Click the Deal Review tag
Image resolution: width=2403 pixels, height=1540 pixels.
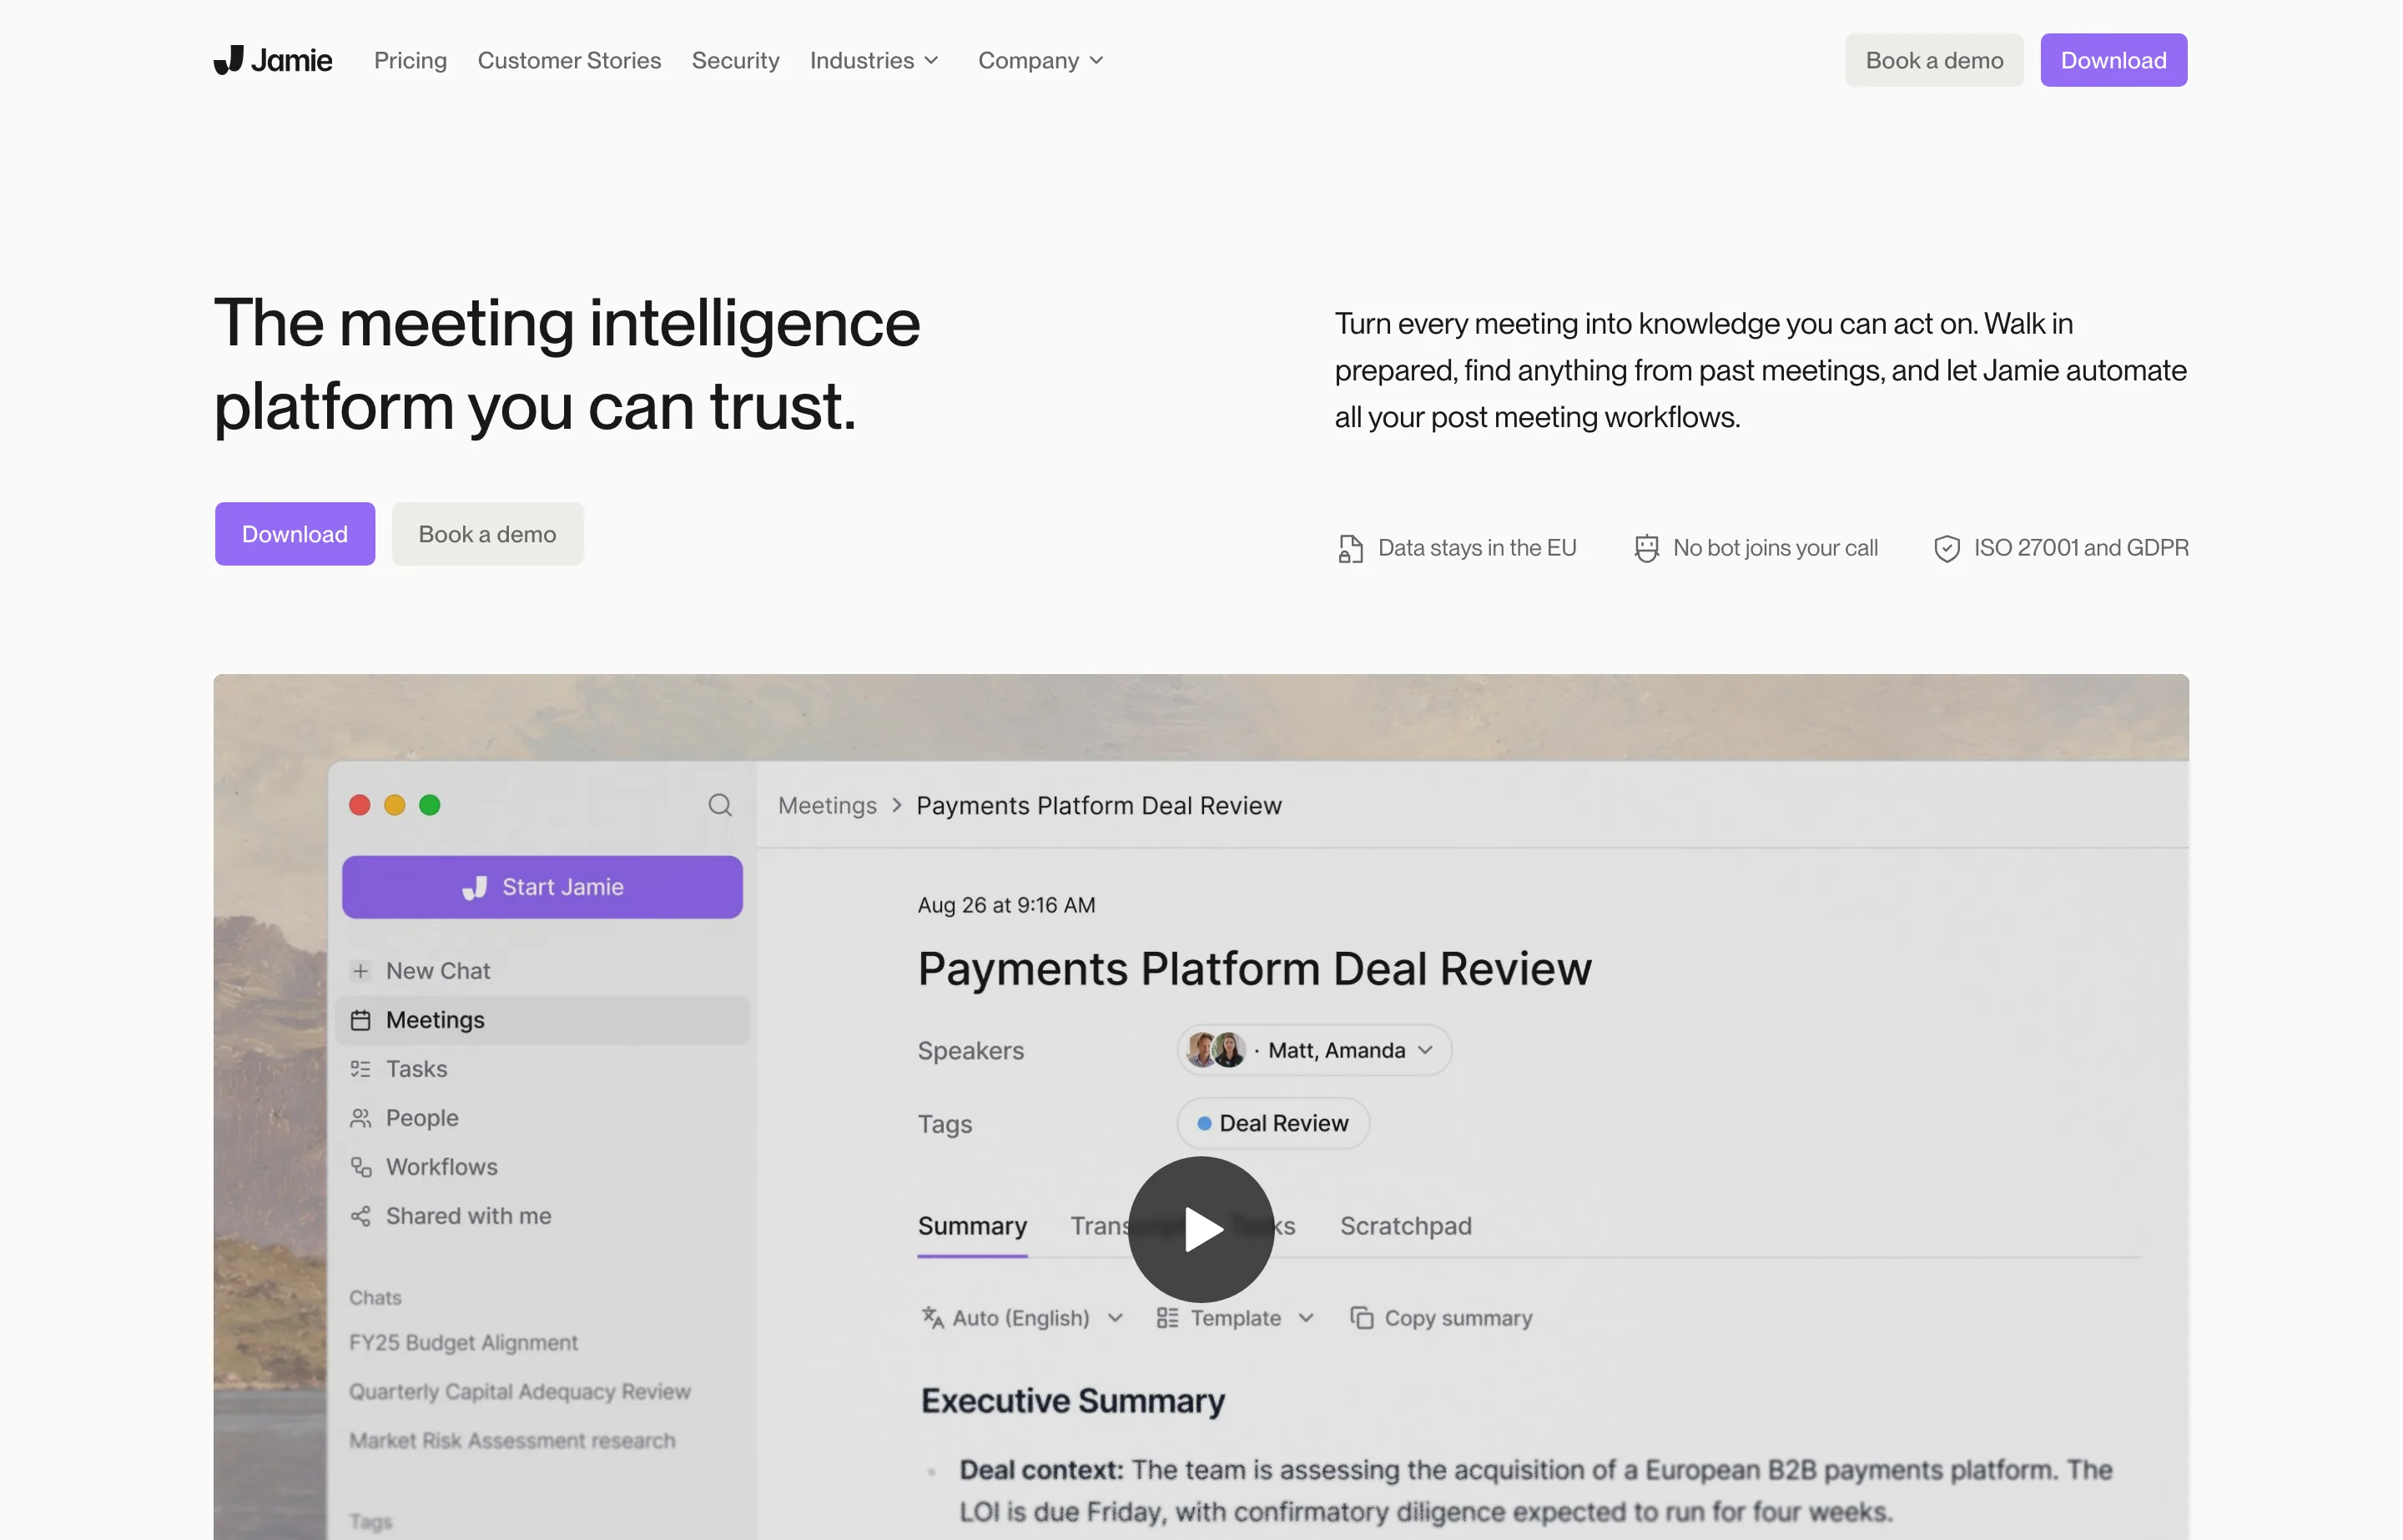1273,1123
